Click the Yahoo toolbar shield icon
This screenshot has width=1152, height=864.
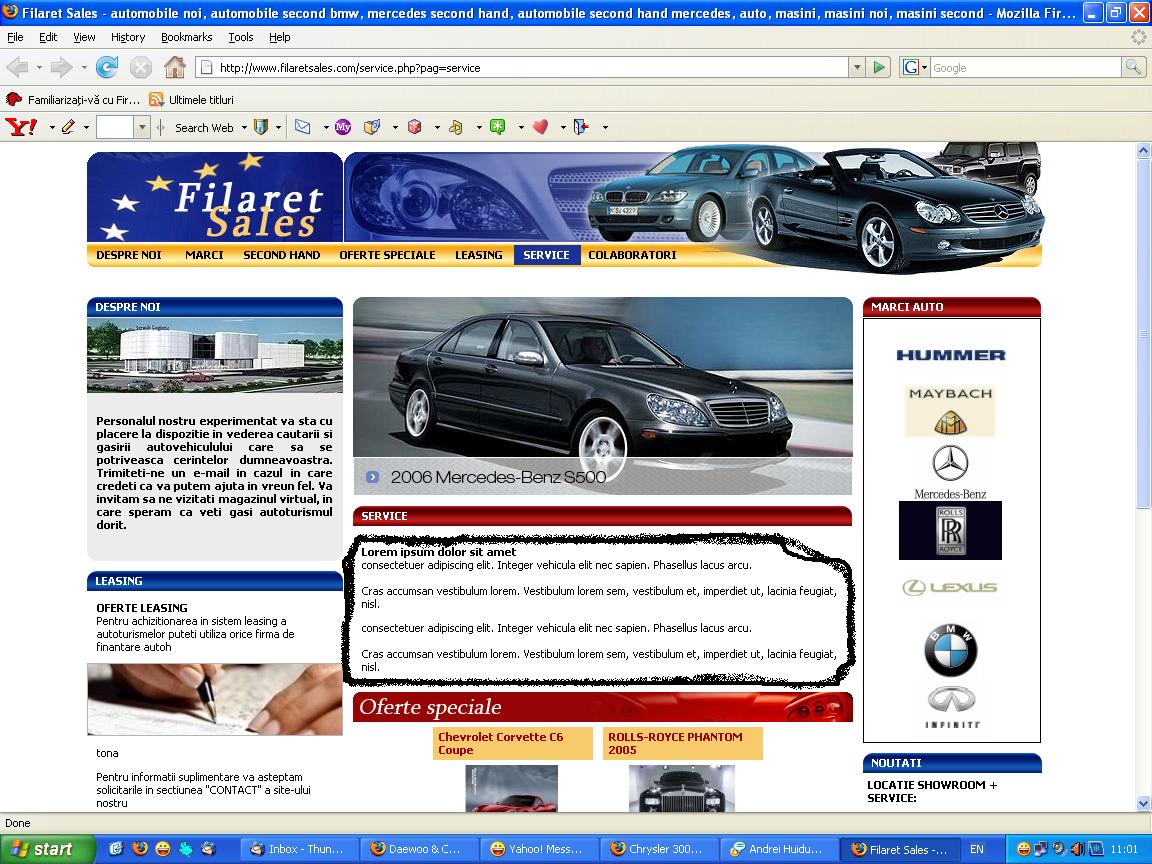261,127
